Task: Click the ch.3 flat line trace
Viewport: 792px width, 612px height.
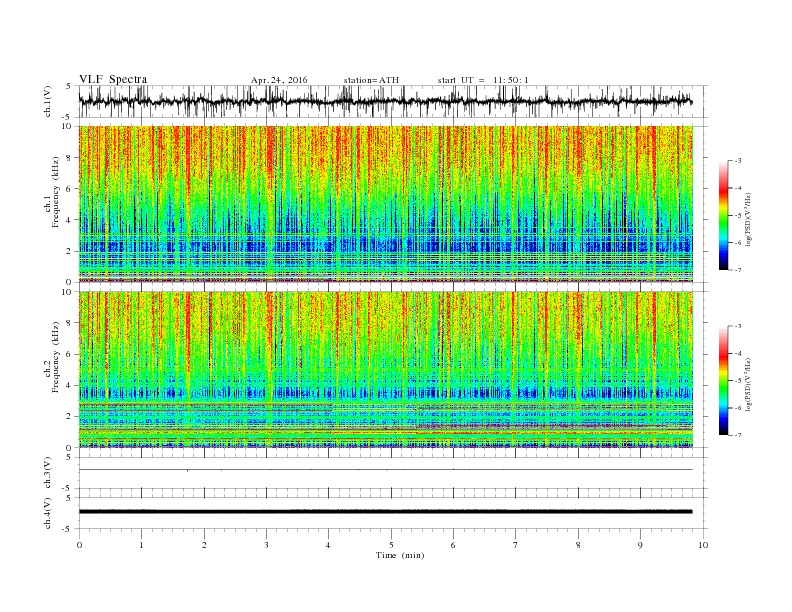Action: (386, 470)
